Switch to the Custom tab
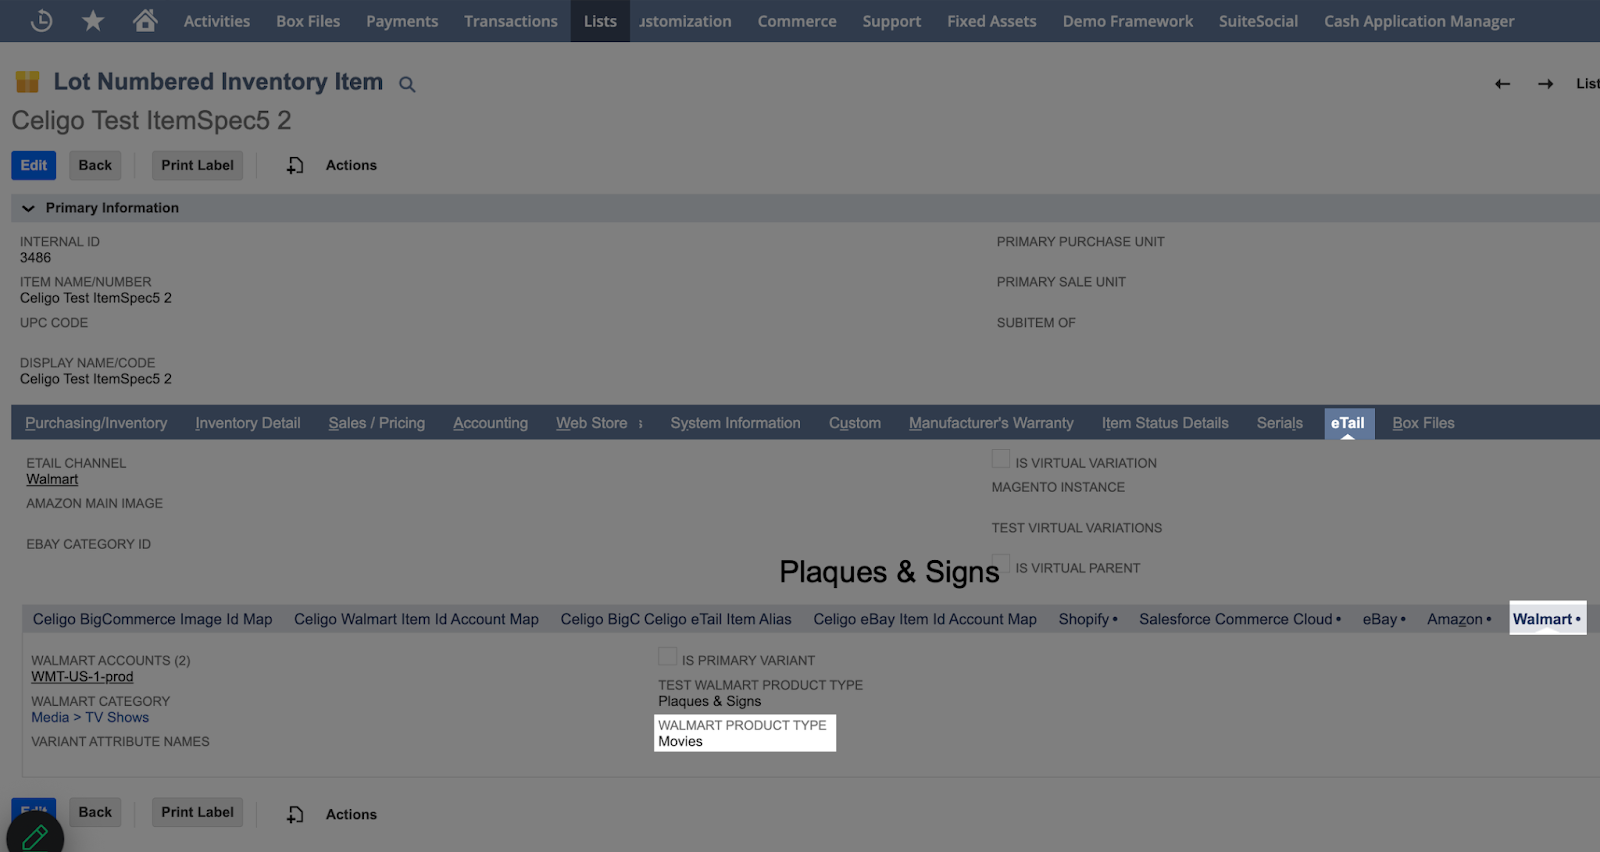This screenshot has height=852, width=1600. click(x=855, y=423)
